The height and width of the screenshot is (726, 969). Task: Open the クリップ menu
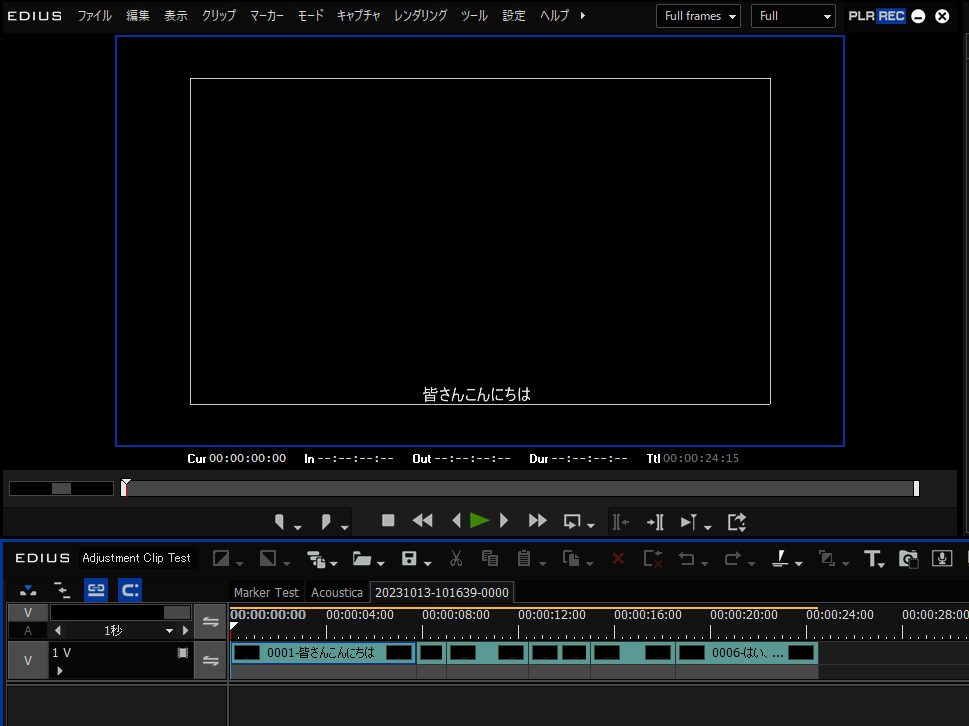[x=219, y=15]
